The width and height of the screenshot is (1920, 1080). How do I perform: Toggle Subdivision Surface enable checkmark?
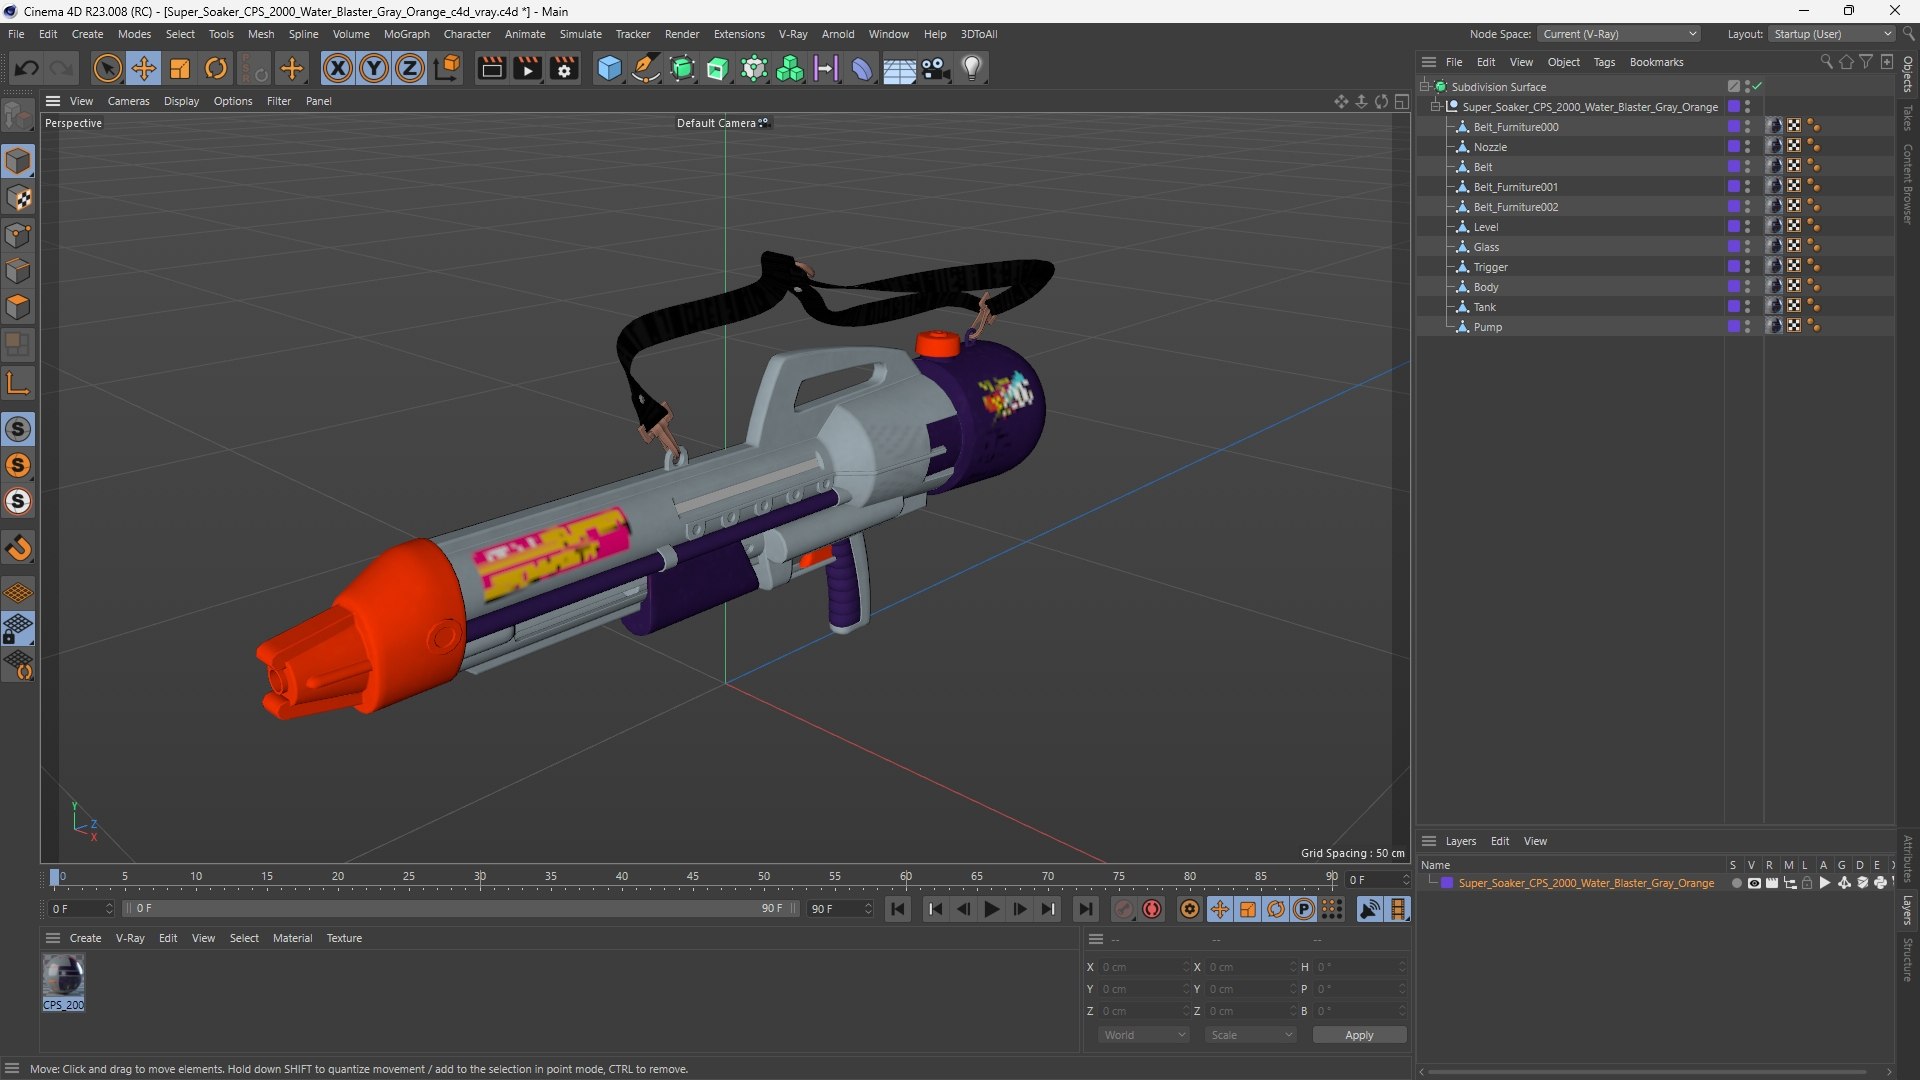click(1757, 87)
